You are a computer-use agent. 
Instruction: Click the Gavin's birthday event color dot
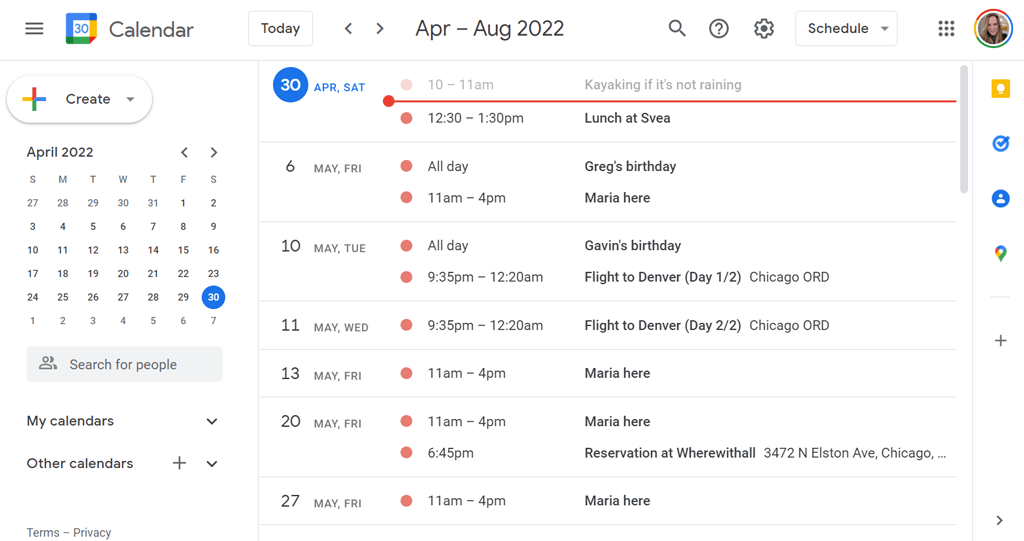point(406,245)
